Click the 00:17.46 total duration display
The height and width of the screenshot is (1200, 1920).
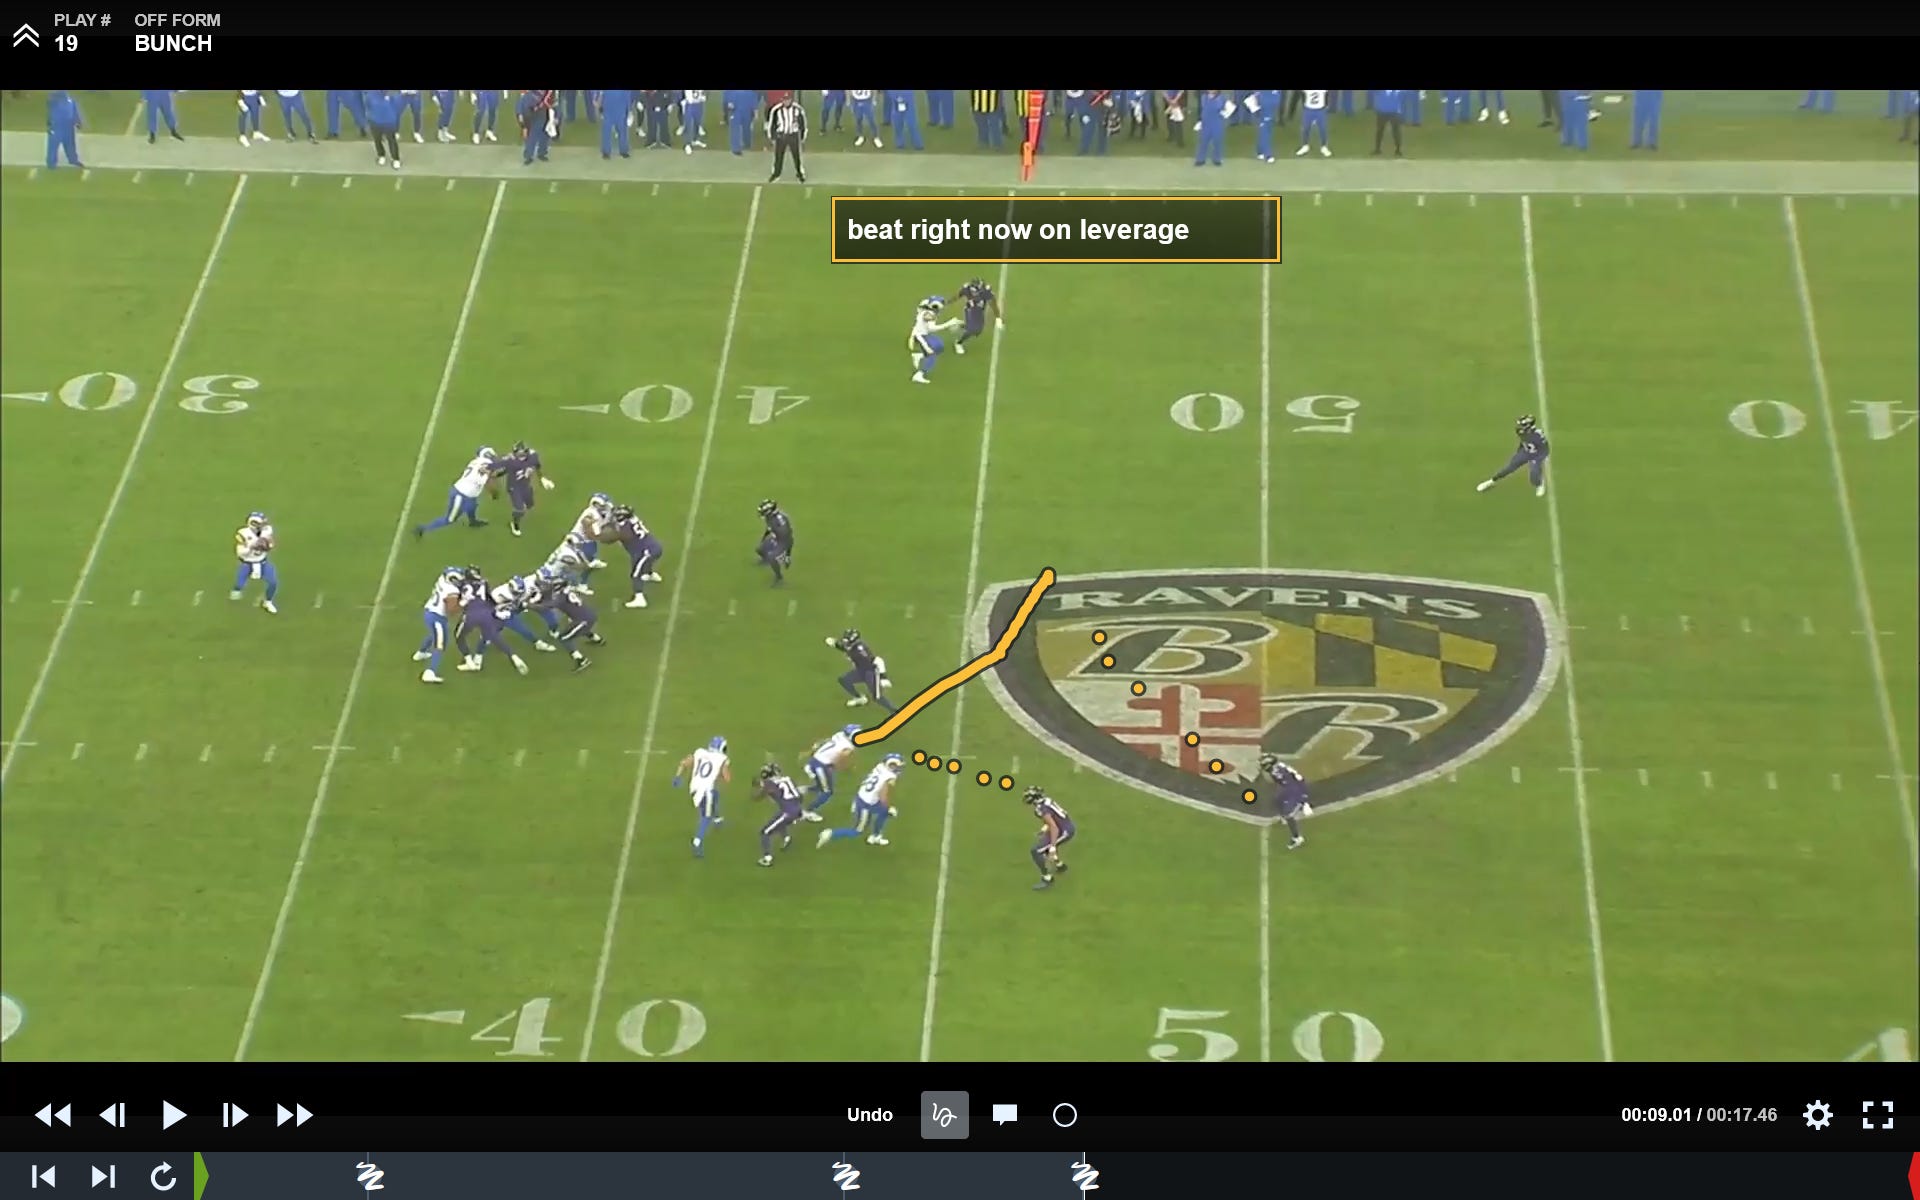click(x=1741, y=1115)
